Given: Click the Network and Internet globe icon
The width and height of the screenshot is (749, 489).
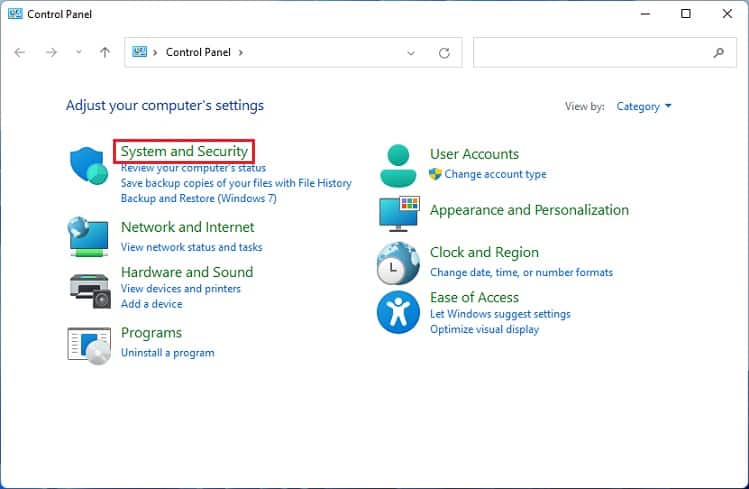Looking at the screenshot, I should 88,236.
